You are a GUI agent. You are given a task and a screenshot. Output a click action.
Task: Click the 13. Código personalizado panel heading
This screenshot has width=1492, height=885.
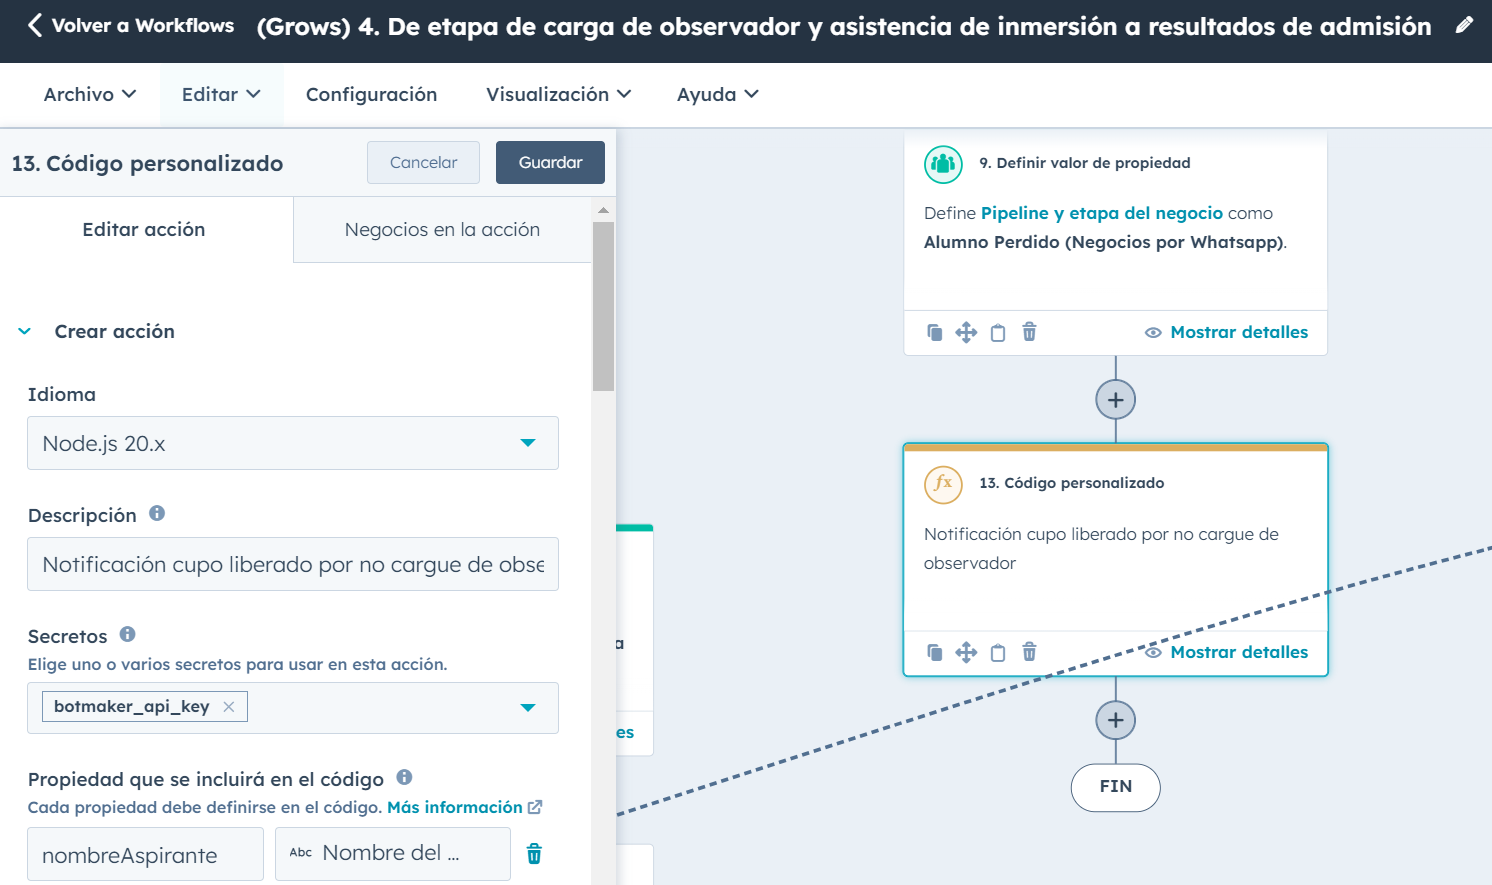[x=147, y=163]
